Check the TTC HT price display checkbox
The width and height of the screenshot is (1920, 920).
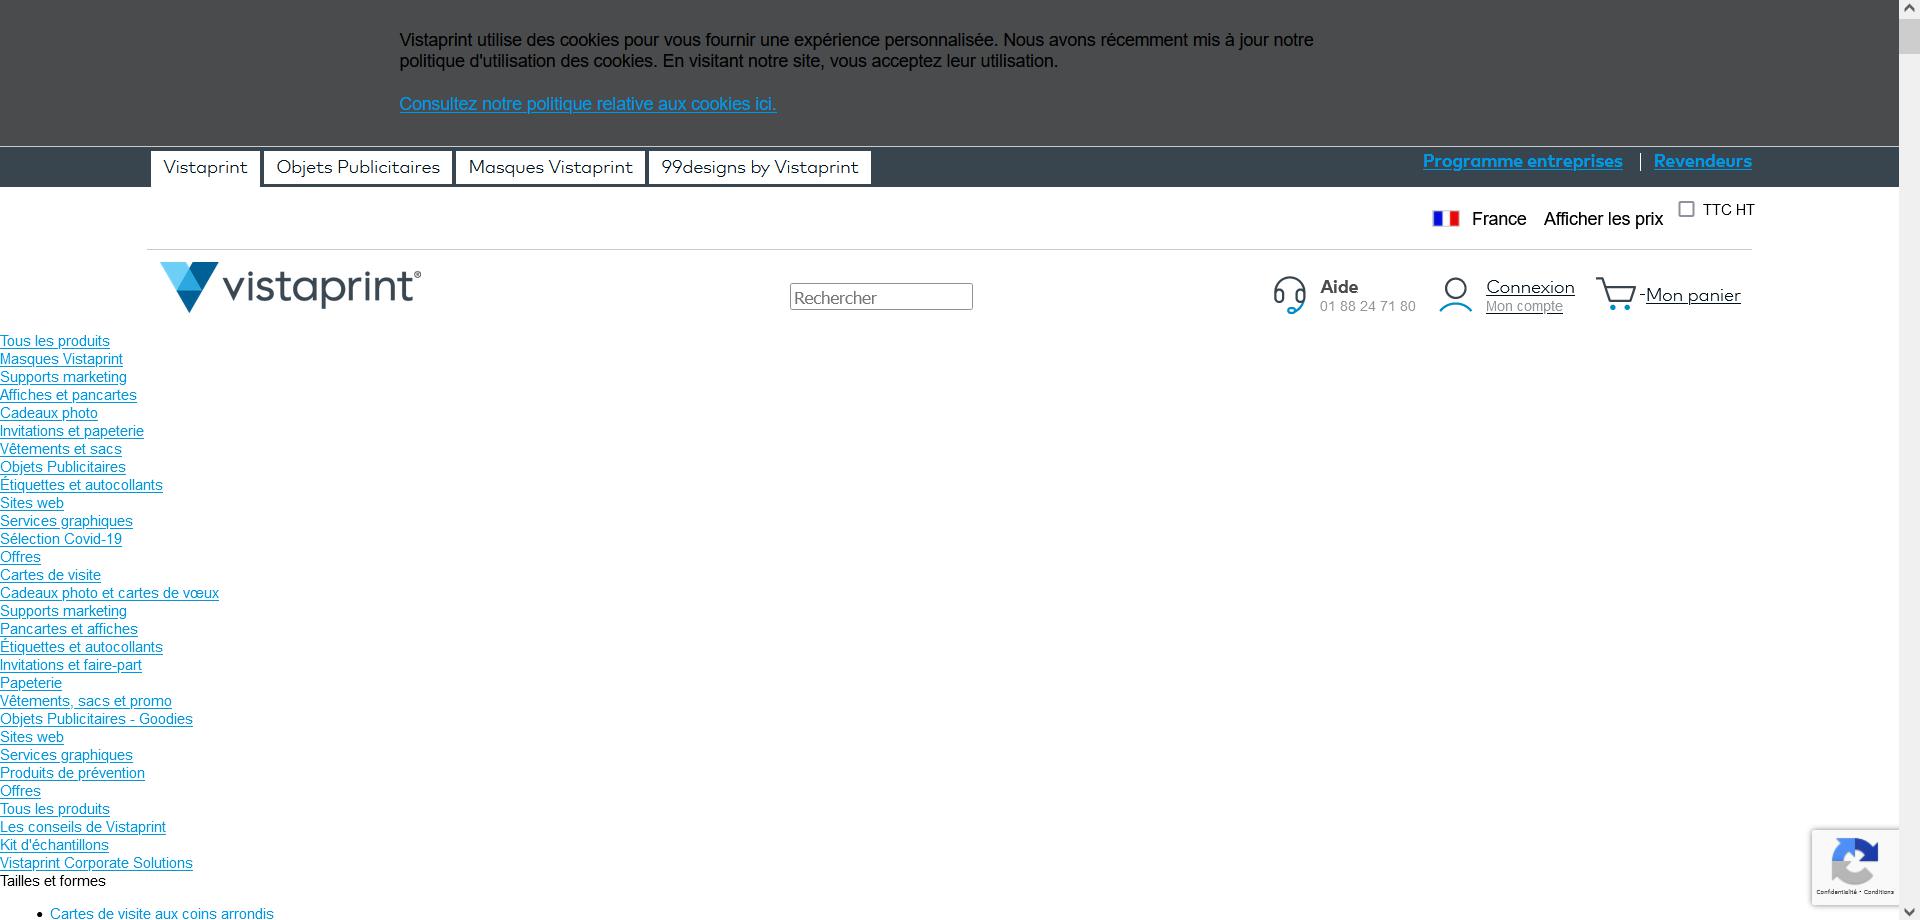[x=1687, y=208]
